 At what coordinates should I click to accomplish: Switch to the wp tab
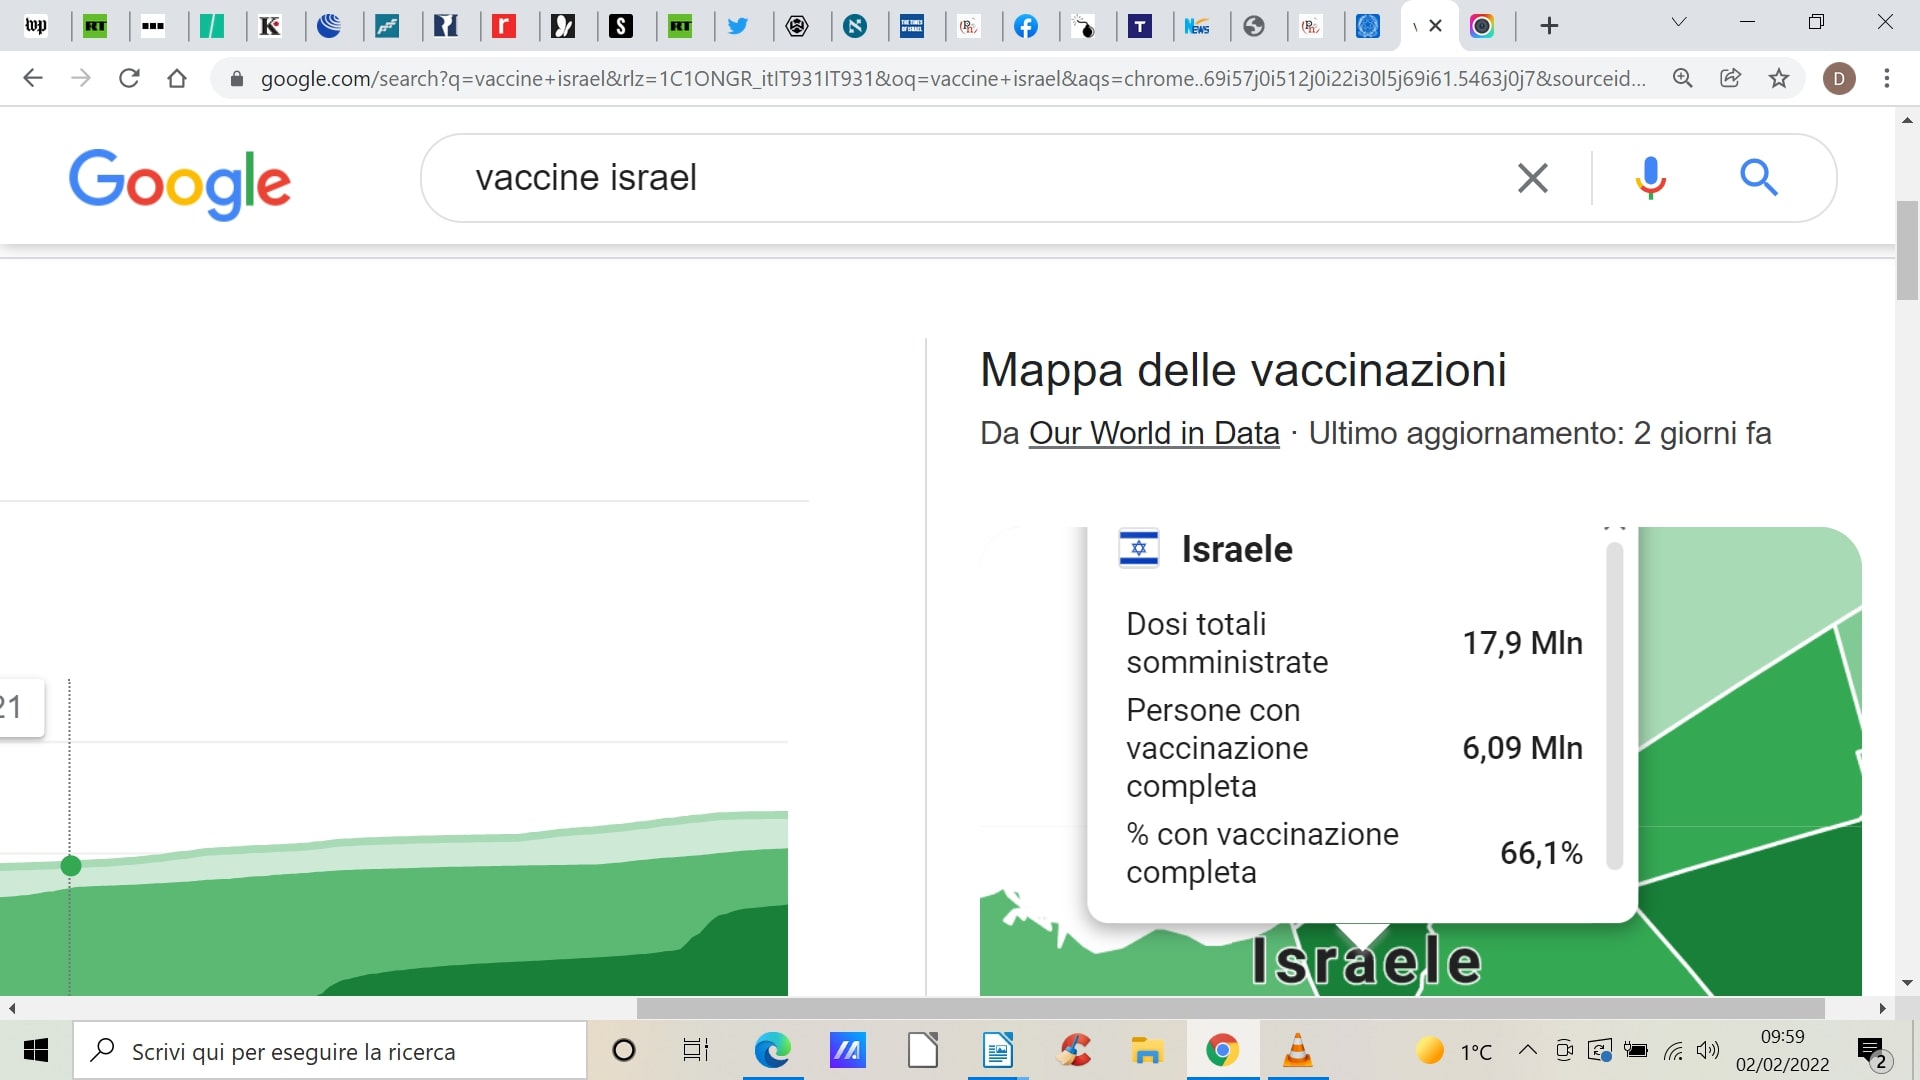point(36,26)
